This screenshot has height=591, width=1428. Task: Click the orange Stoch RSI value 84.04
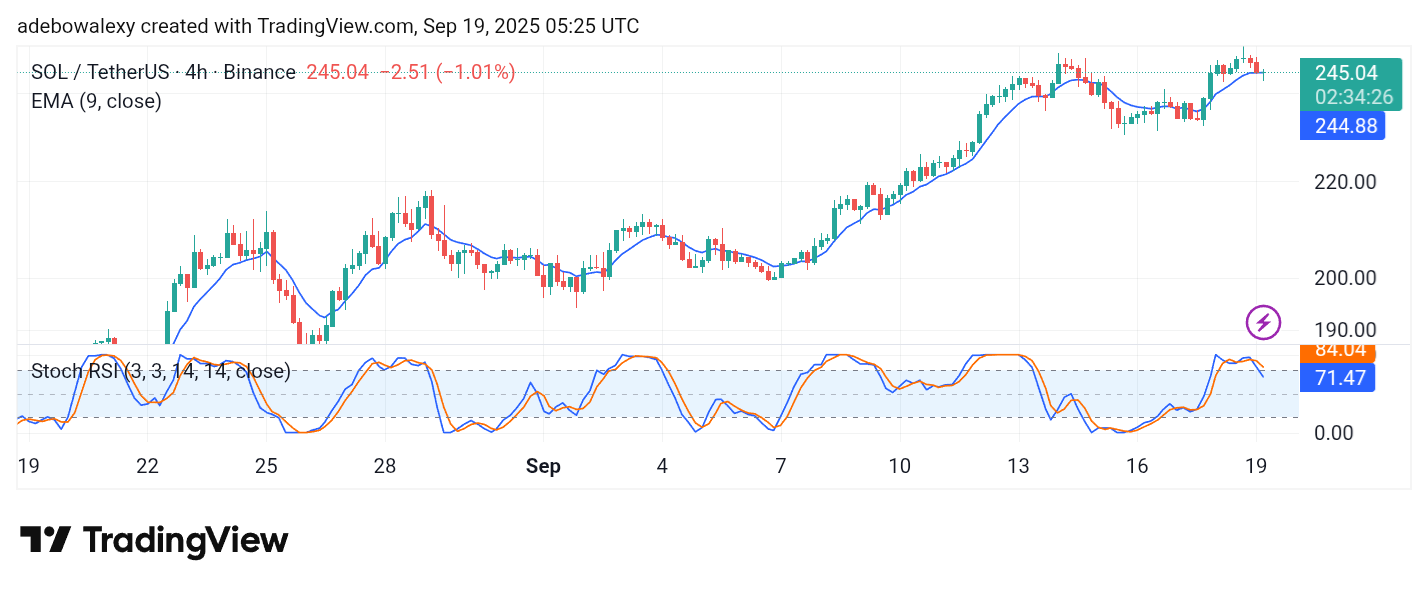[1338, 351]
